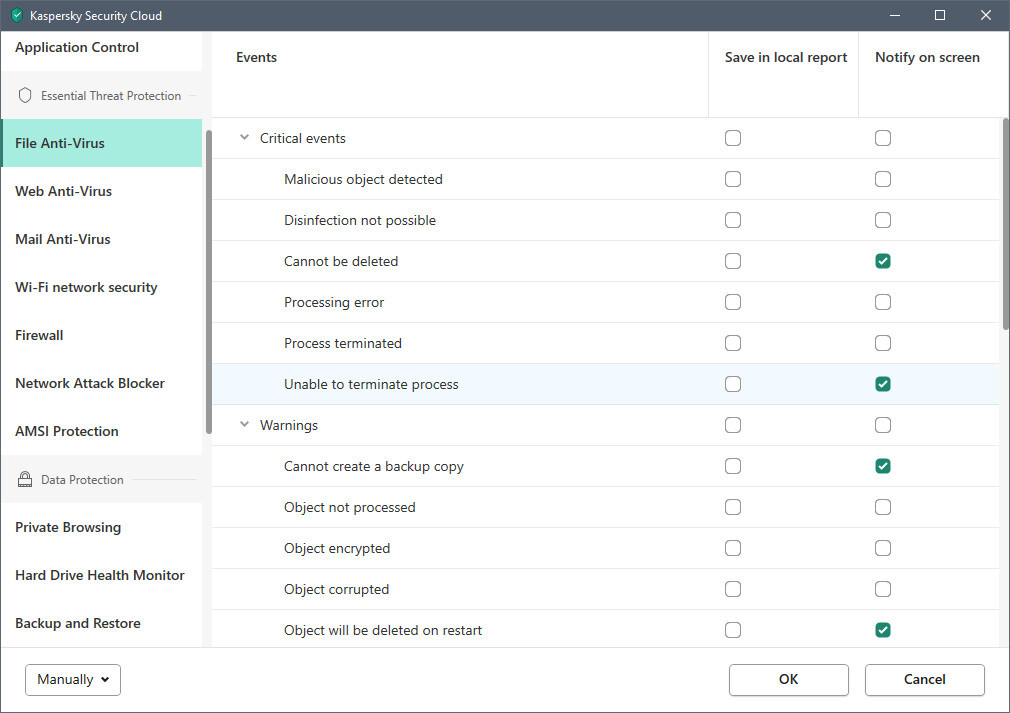Enable local report for Cannot create backup copy
This screenshot has height=713, width=1010.
coord(733,466)
